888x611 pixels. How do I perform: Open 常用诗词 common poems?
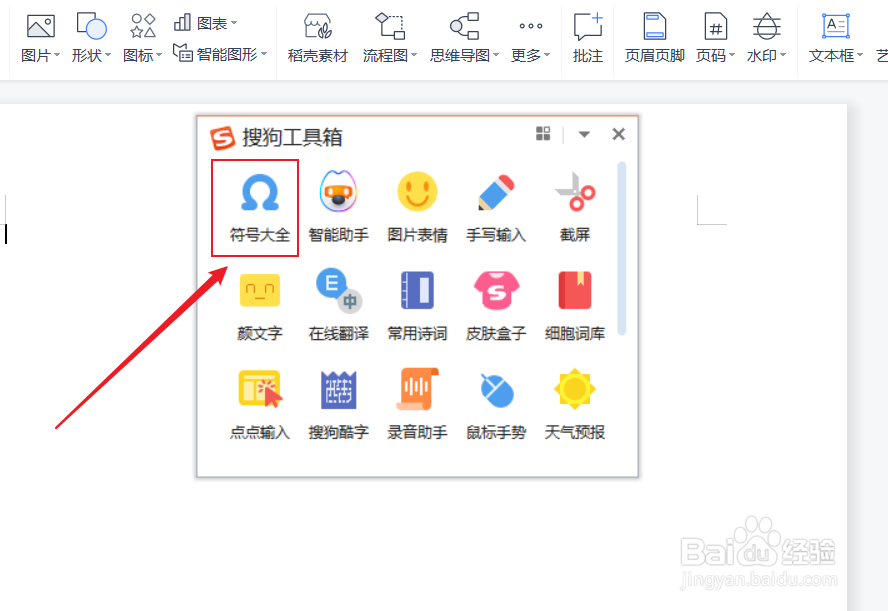click(x=417, y=306)
